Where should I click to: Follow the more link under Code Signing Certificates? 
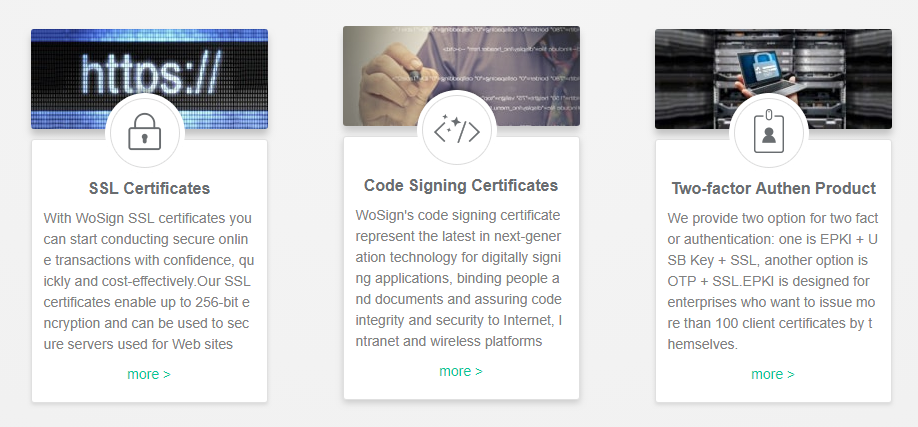(x=461, y=371)
